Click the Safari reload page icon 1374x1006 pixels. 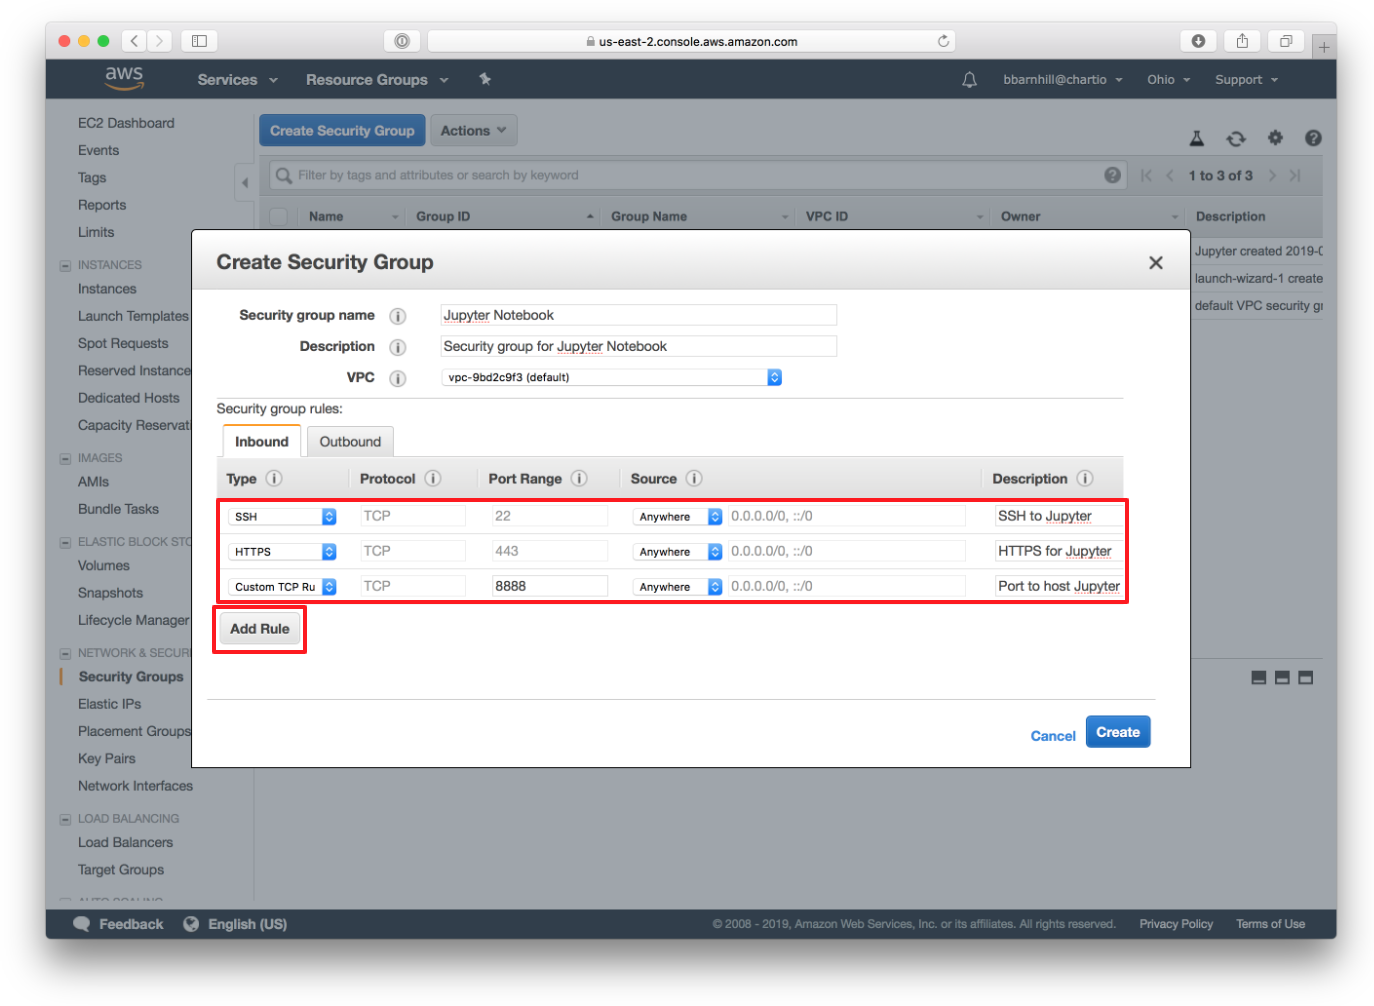943,41
